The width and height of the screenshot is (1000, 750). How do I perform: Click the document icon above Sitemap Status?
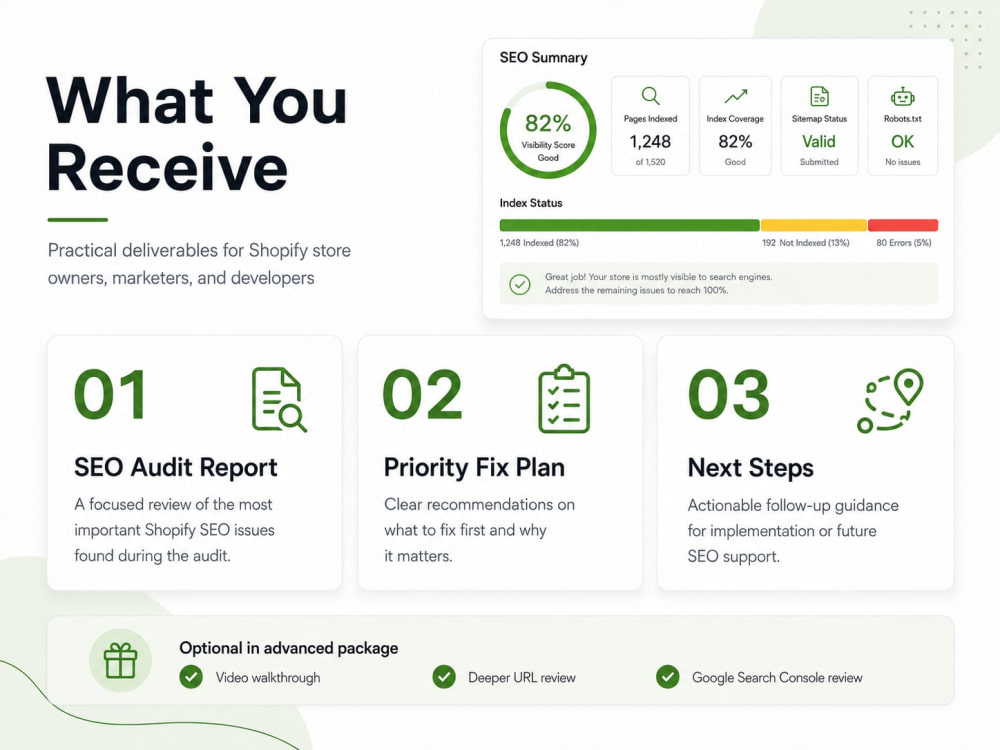click(x=819, y=96)
